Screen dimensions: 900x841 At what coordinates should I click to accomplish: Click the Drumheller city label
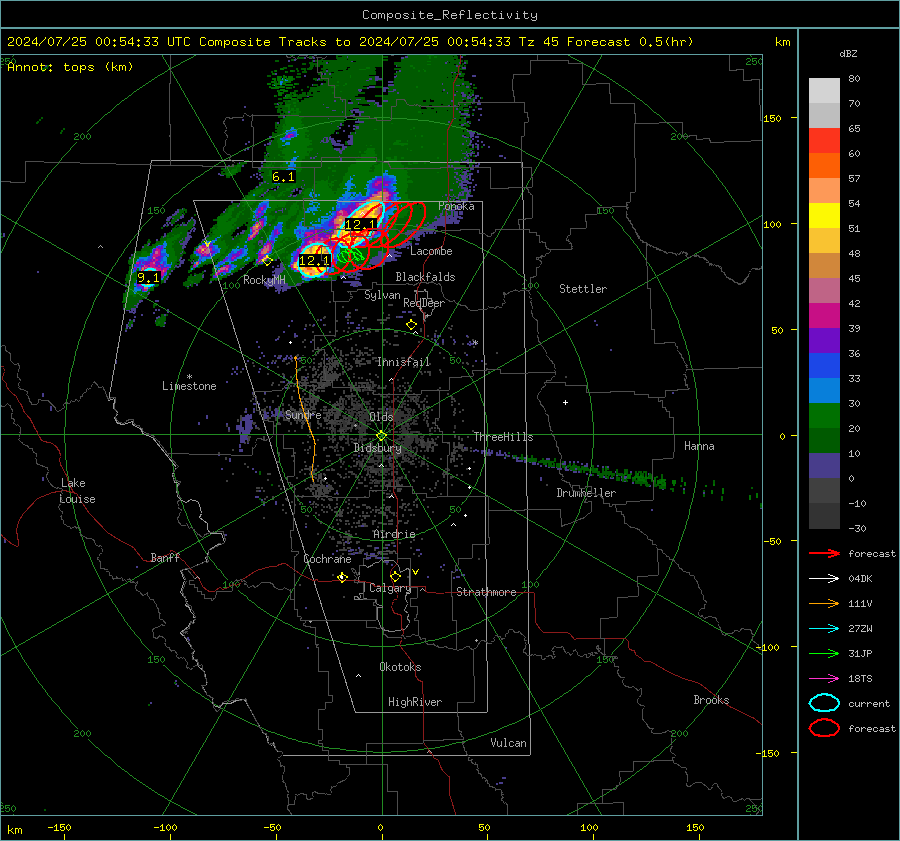586,493
